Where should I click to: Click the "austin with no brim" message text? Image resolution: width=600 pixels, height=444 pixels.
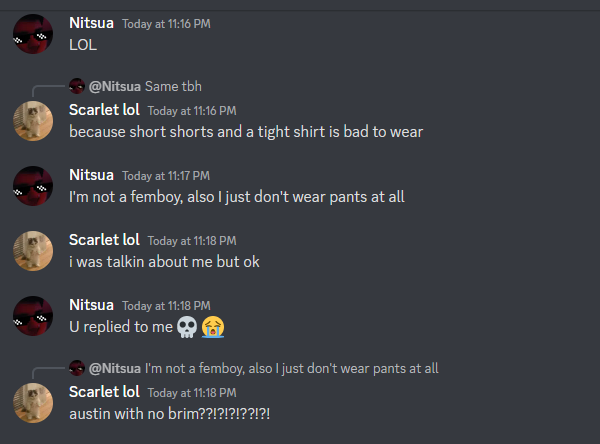click(170, 413)
